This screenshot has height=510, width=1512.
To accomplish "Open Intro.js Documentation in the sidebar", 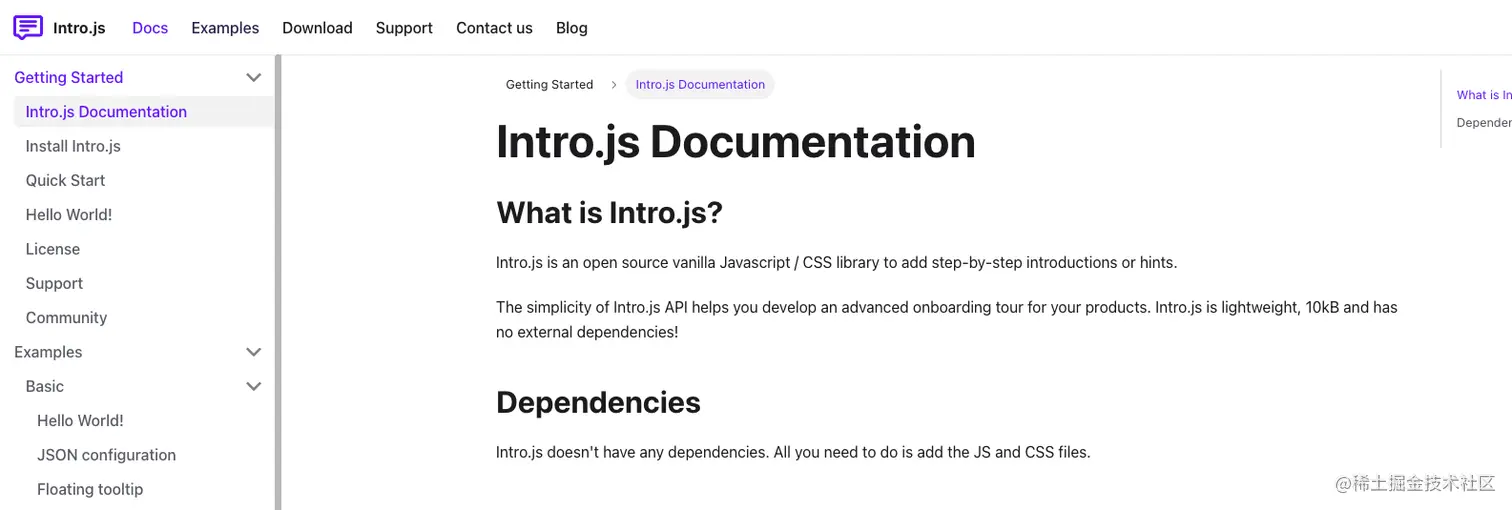I will coord(144,112).
